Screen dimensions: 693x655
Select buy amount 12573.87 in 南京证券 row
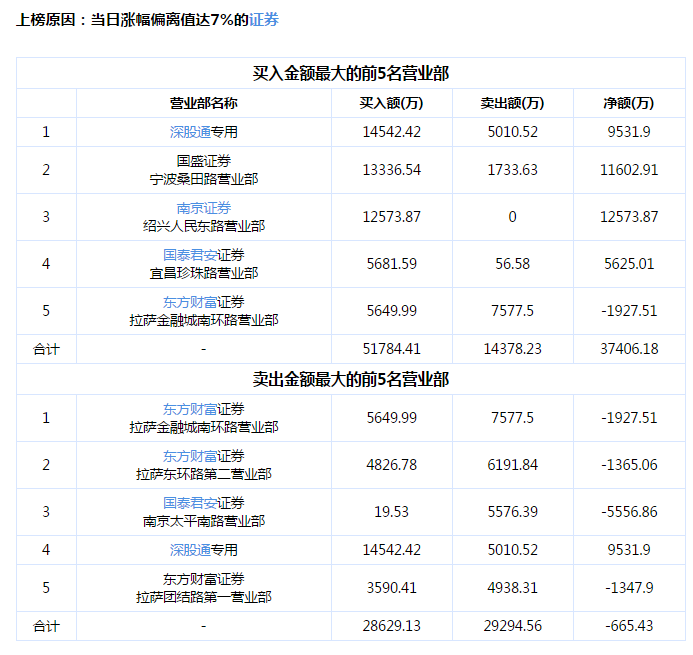392,217
